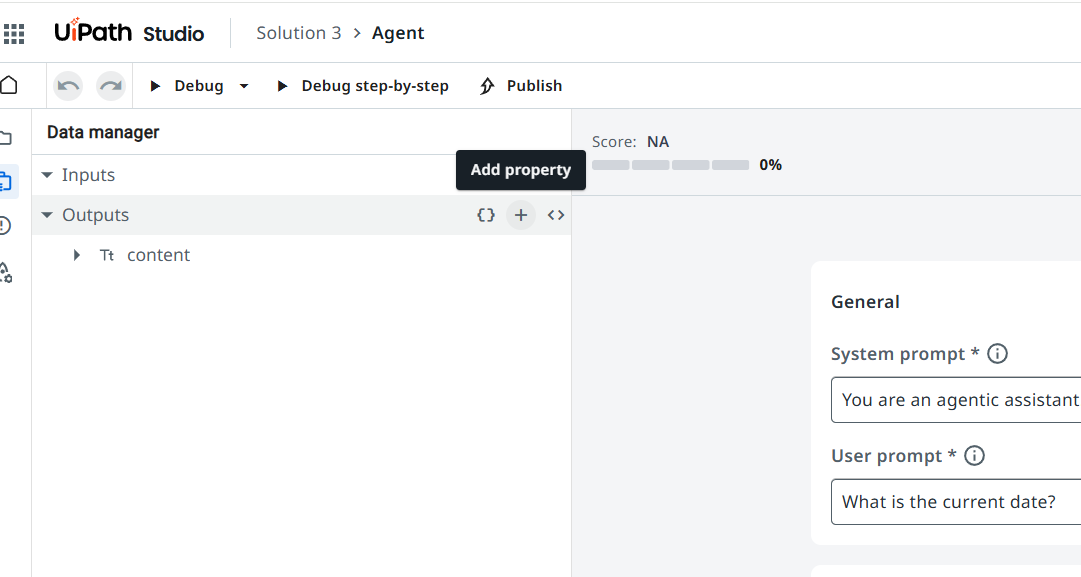Click Add property plus icon in Outputs
The width and height of the screenshot is (1081, 577).
tap(521, 215)
